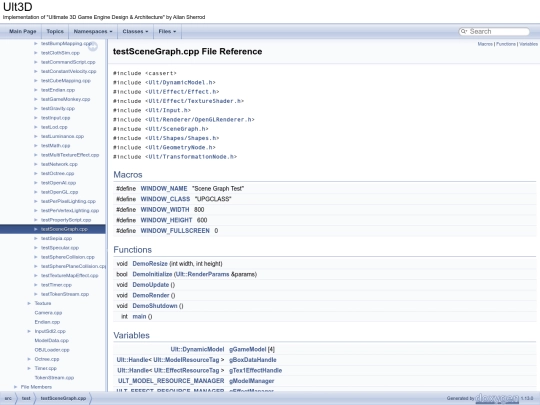Open the Files dropdown menu
The height and width of the screenshot is (405, 540).
tap(167, 31)
